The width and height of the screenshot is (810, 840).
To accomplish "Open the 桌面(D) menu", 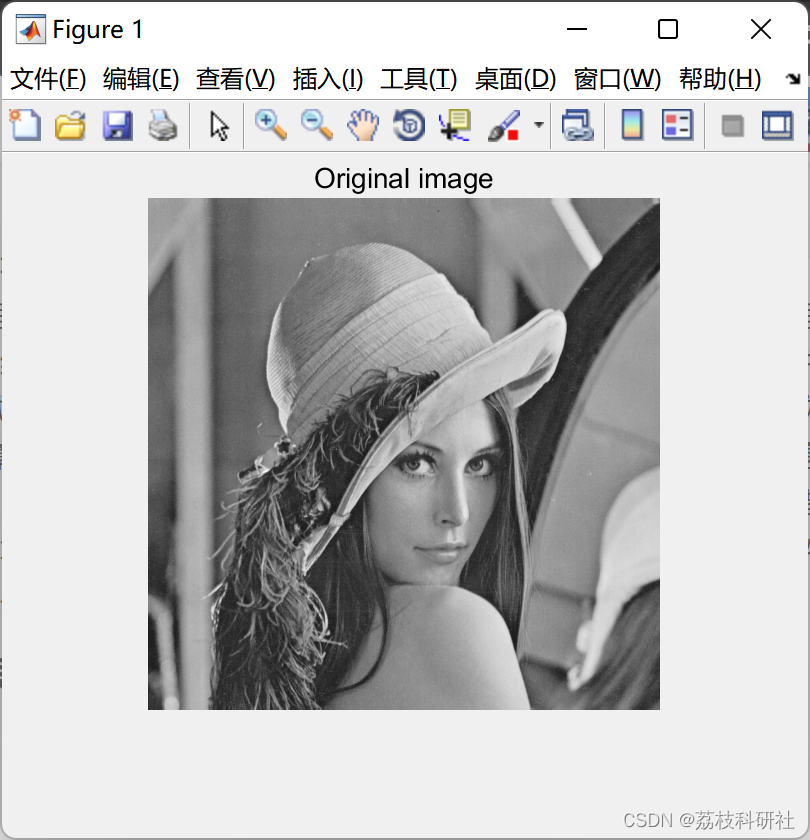I will pyautogui.click(x=515, y=79).
